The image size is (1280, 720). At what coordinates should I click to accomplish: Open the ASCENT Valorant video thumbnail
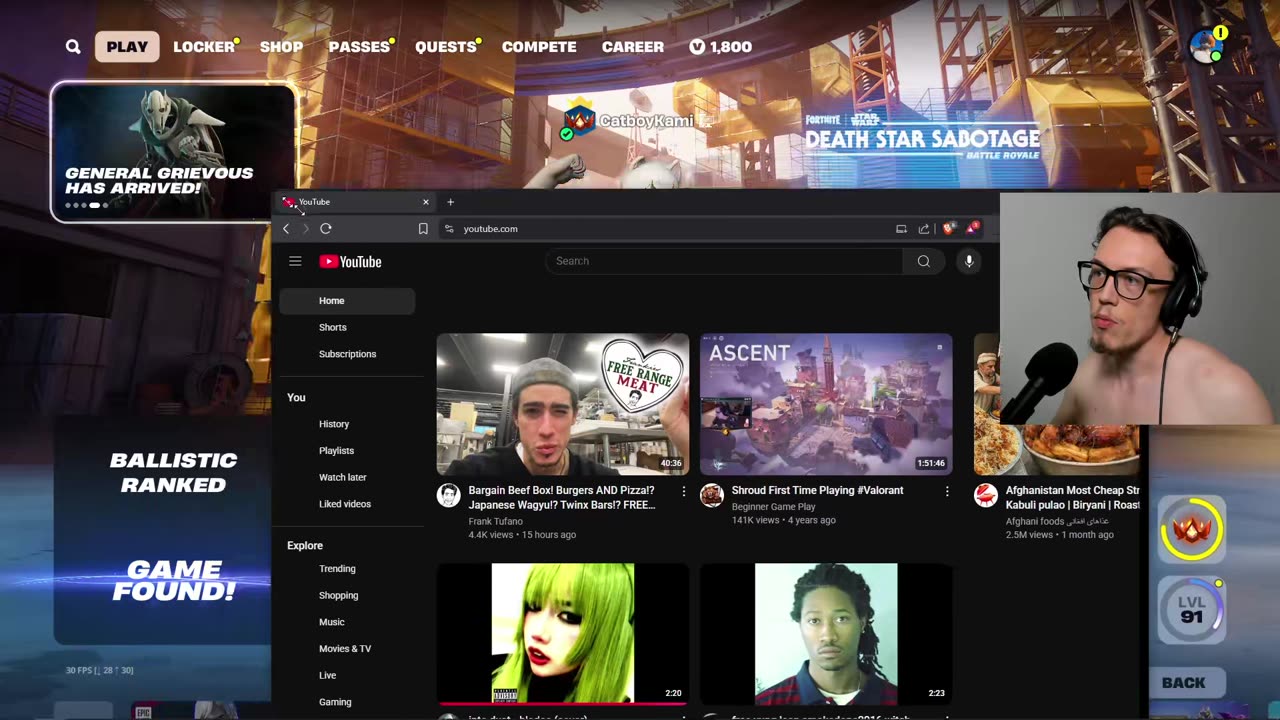(x=826, y=404)
